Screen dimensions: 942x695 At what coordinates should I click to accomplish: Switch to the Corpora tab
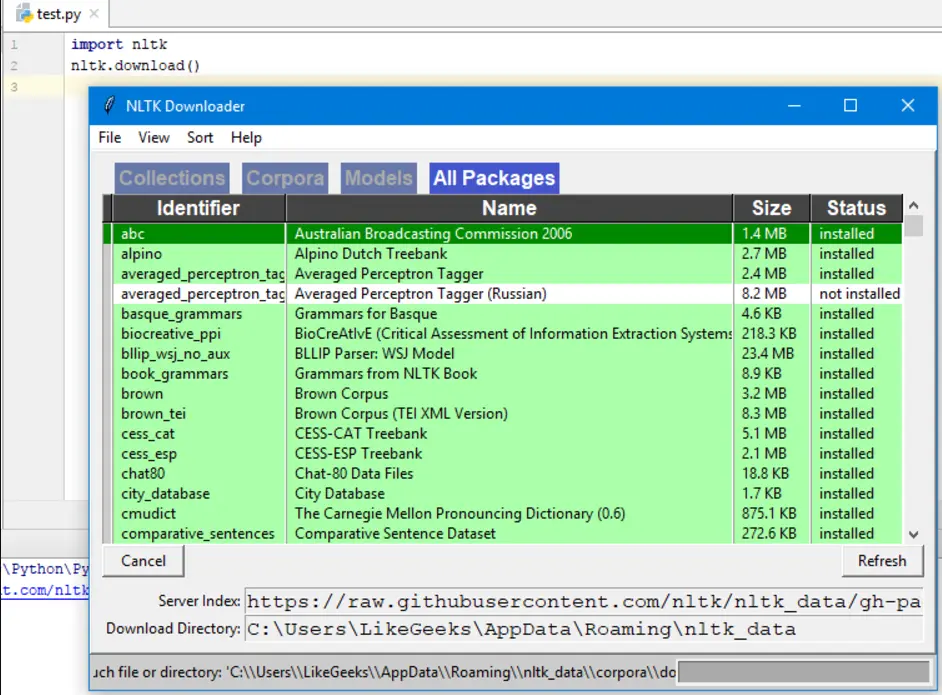(x=285, y=178)
